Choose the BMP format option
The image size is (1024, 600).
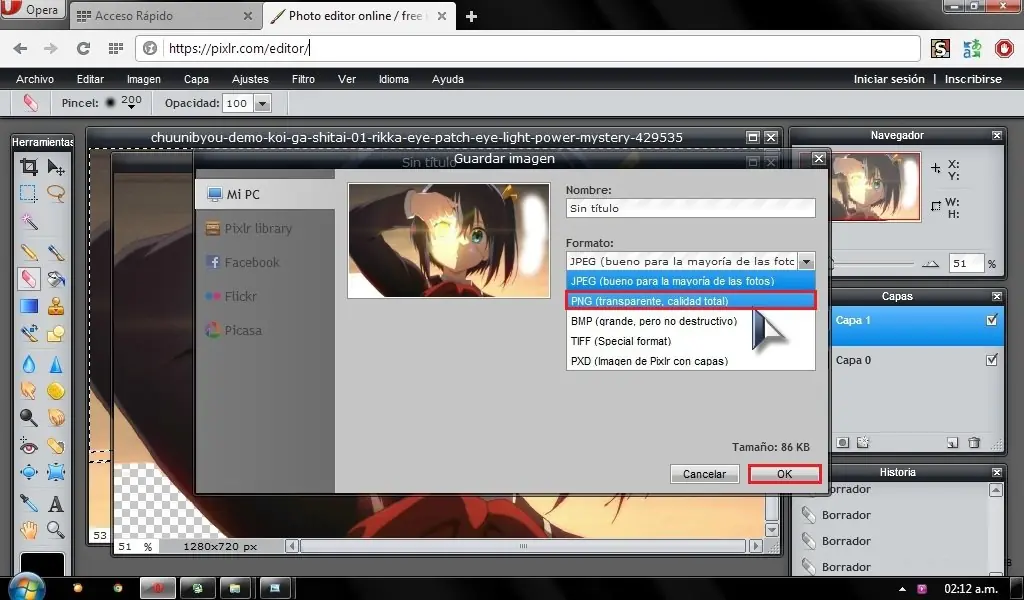pyautogui.click(x=690, y=321)
